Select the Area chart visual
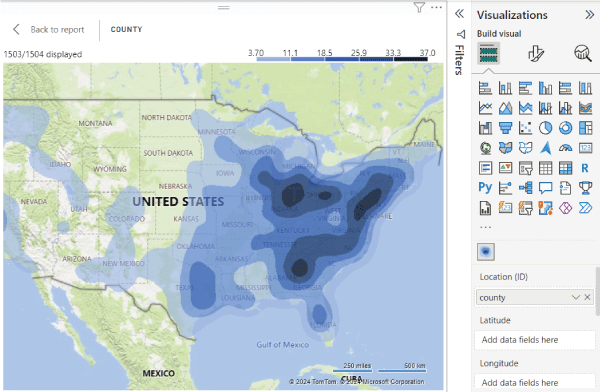This screenshot has height=392, width=600. 505,108
